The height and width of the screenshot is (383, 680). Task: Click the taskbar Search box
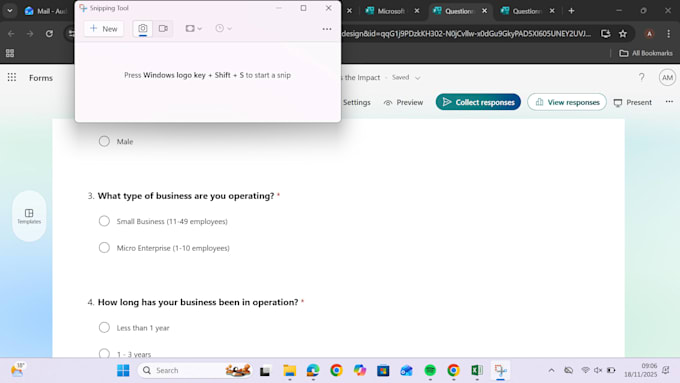(195, 370)
